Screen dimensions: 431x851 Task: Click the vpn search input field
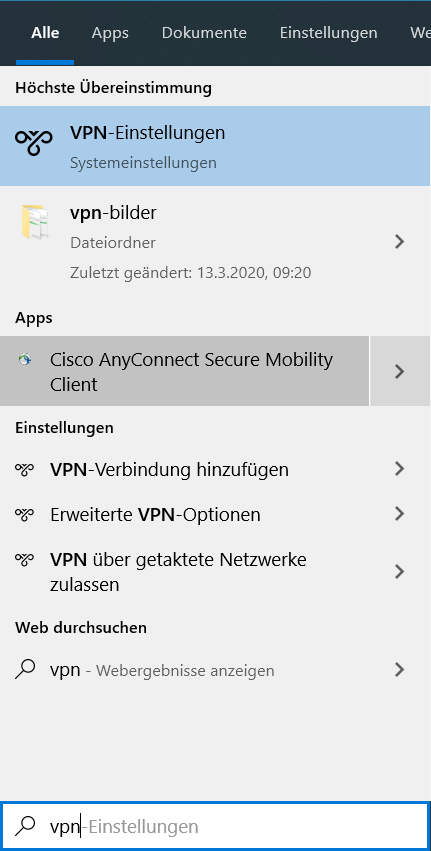[216, 826]
